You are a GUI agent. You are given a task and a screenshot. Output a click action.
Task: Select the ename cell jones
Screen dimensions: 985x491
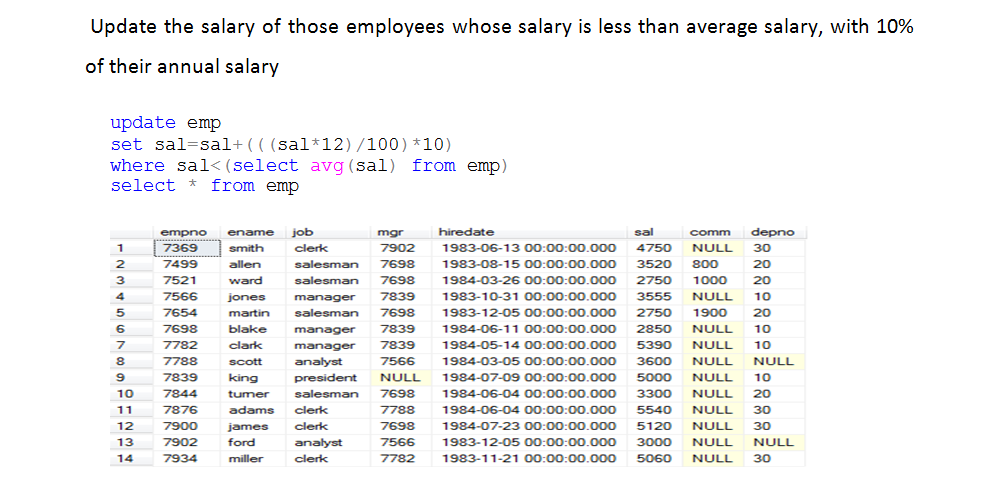[x=252, y=297]
